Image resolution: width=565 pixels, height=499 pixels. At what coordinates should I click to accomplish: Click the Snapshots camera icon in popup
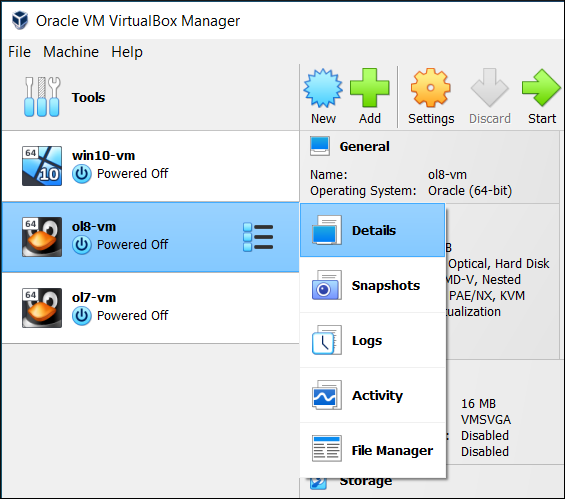(x=326, y=285)
